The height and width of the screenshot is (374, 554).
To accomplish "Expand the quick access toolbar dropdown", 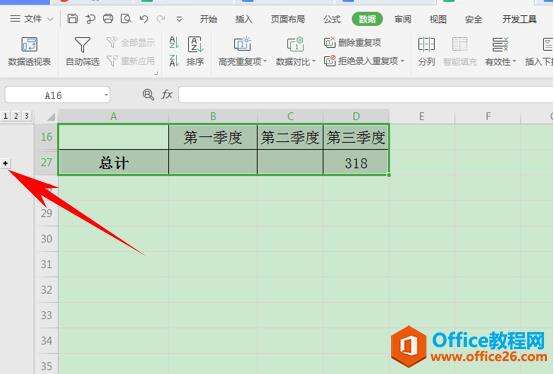I will (x=179, y=19).
